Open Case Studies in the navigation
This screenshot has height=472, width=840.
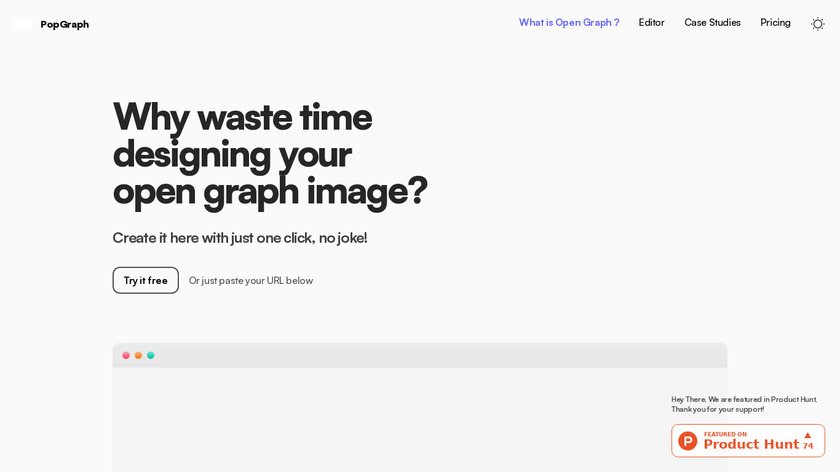712,23
